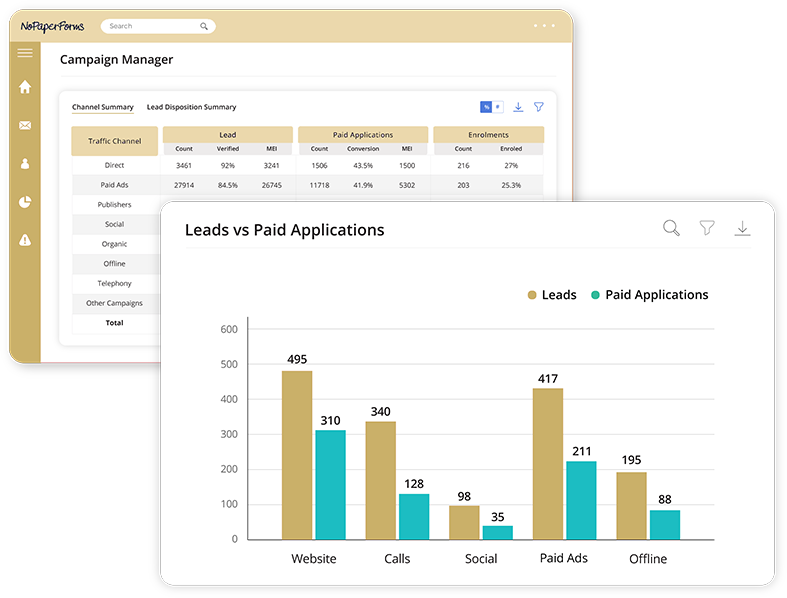Viewport: 787px width, 598px height.
Task: Switch the table to number (#) view
Action: 497,107
